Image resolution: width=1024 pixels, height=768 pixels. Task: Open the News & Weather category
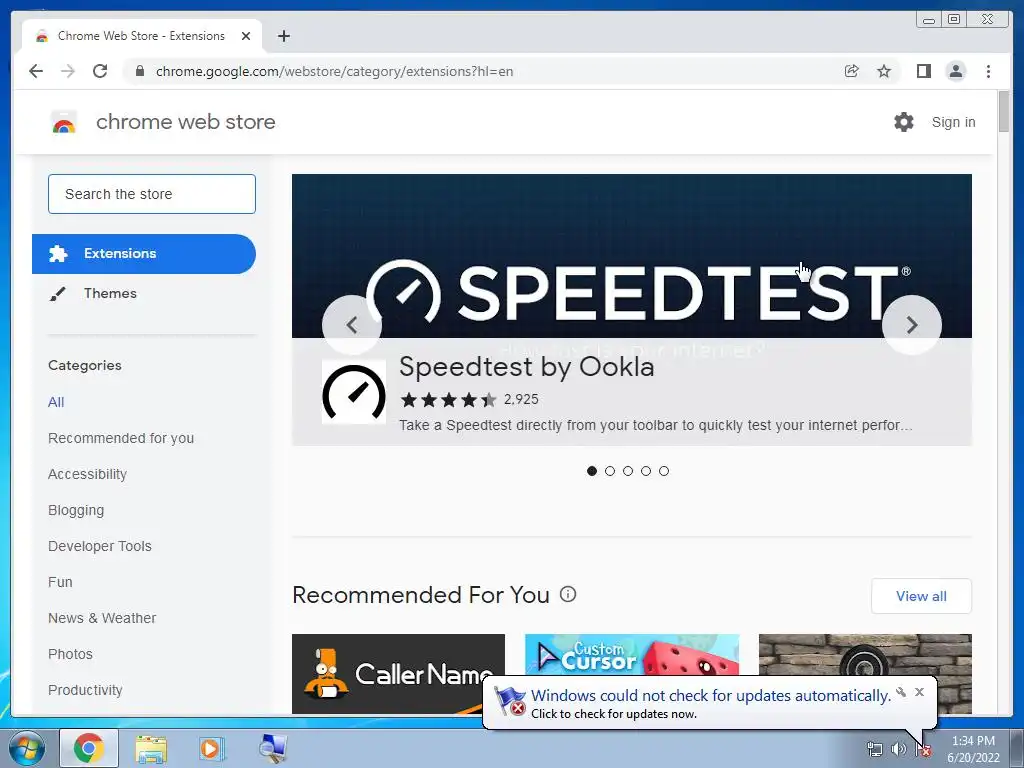click(x=102, y=618)
